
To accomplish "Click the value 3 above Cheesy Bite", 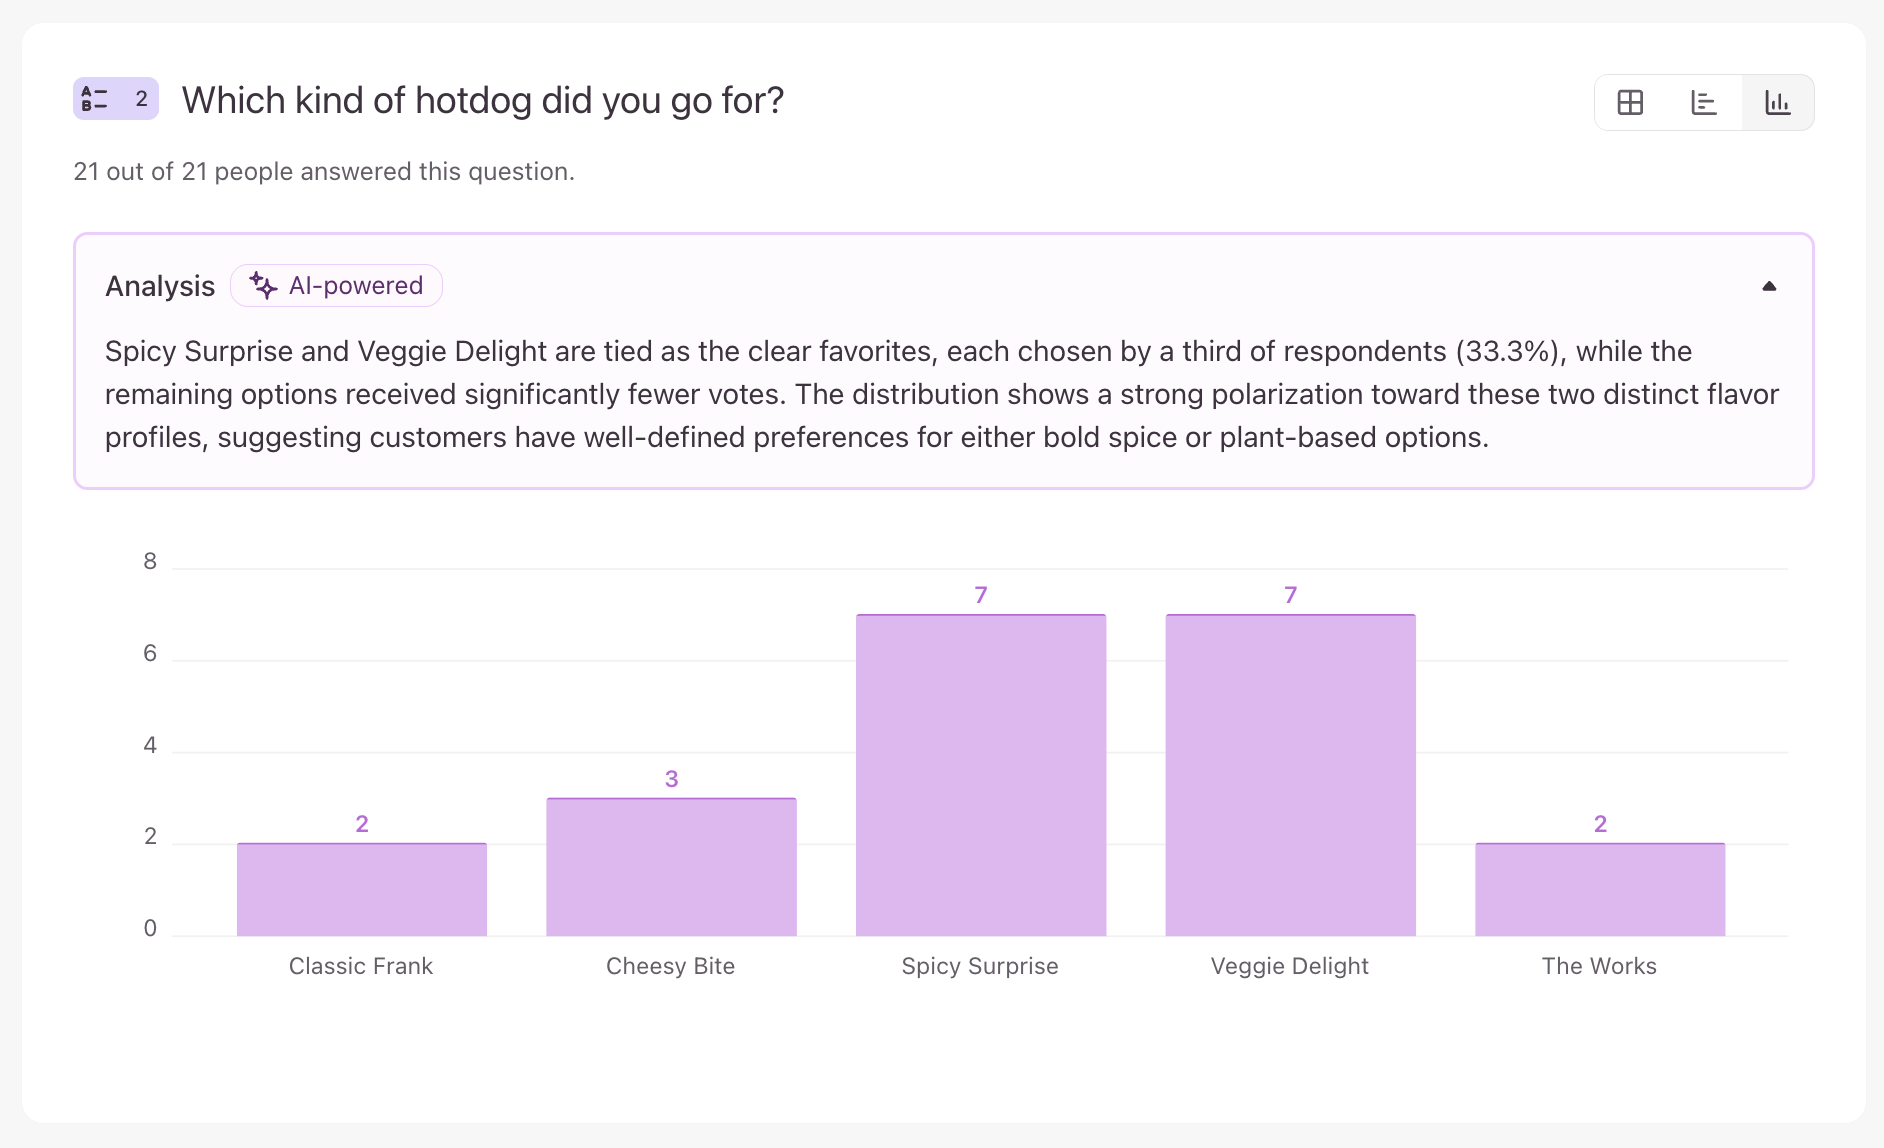I will click(x=672, y=779).
